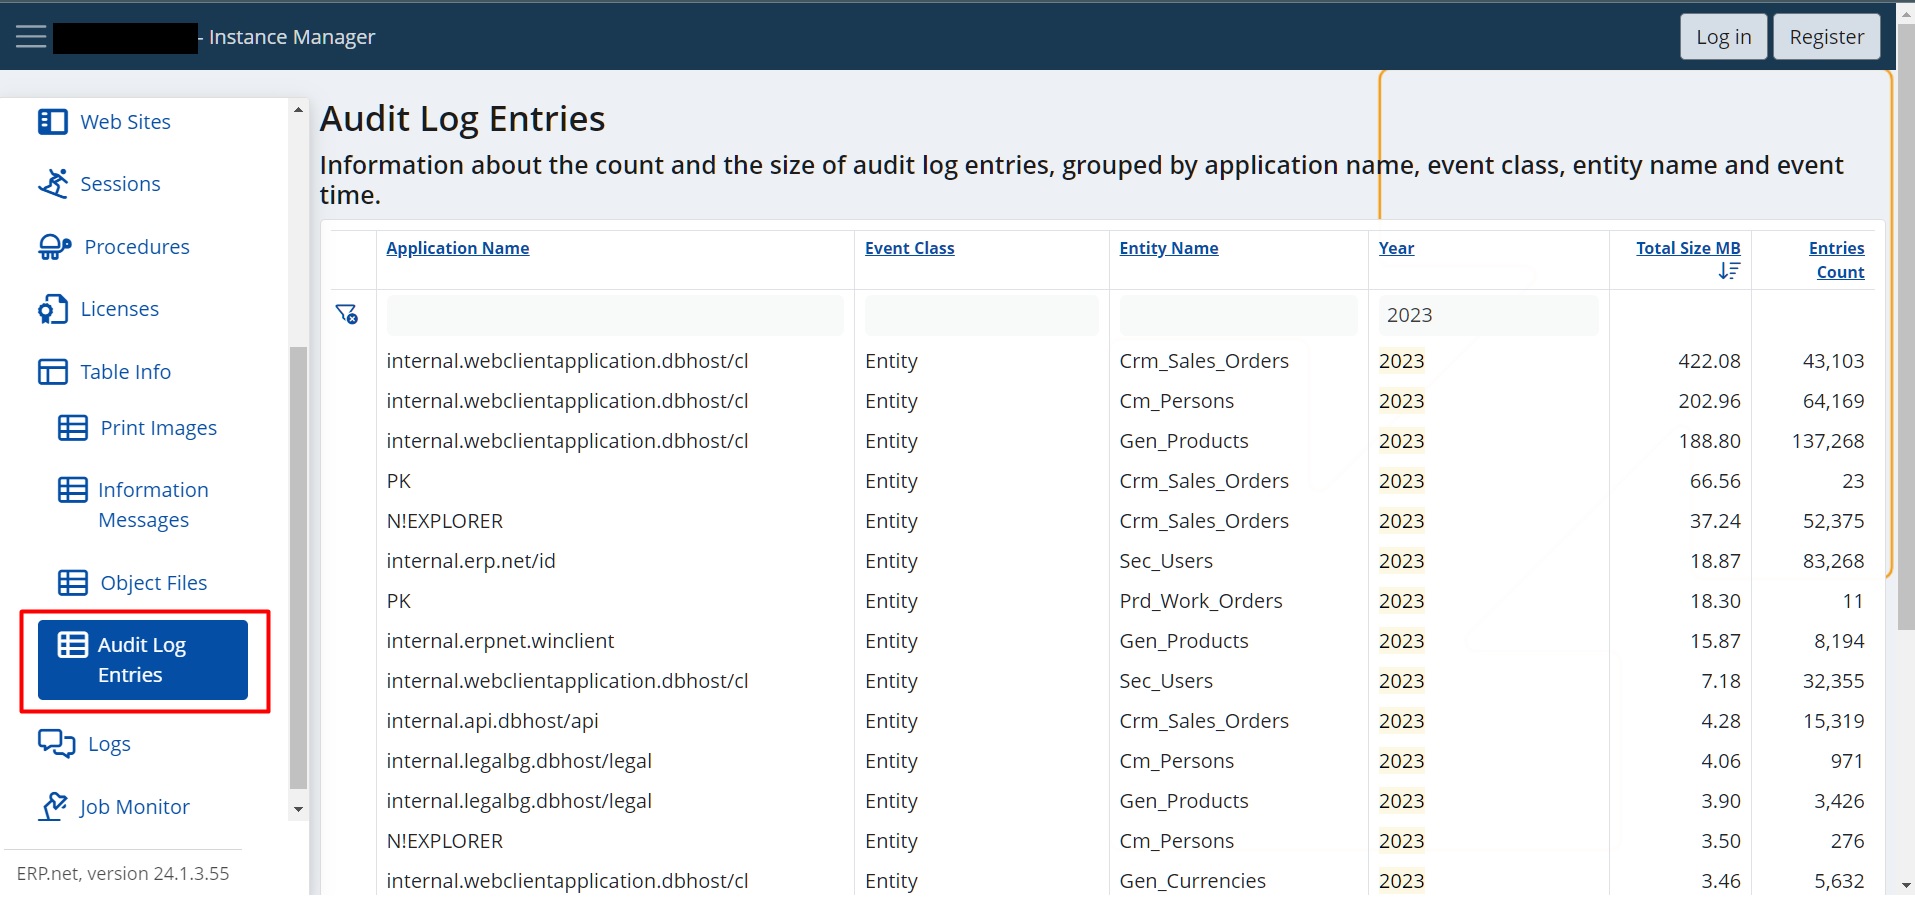Image resolution: width=1915 pixels, height=915 pixels.
Task: Open the Web Sites page
Action: tap(125, 122)
